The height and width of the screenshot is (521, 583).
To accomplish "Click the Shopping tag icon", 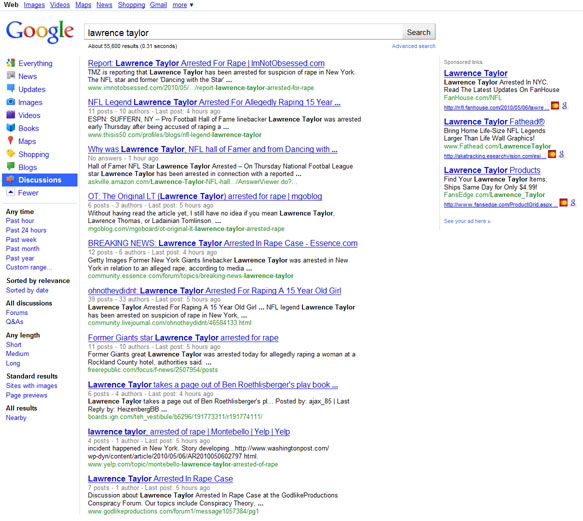I will tap(11, 154).
